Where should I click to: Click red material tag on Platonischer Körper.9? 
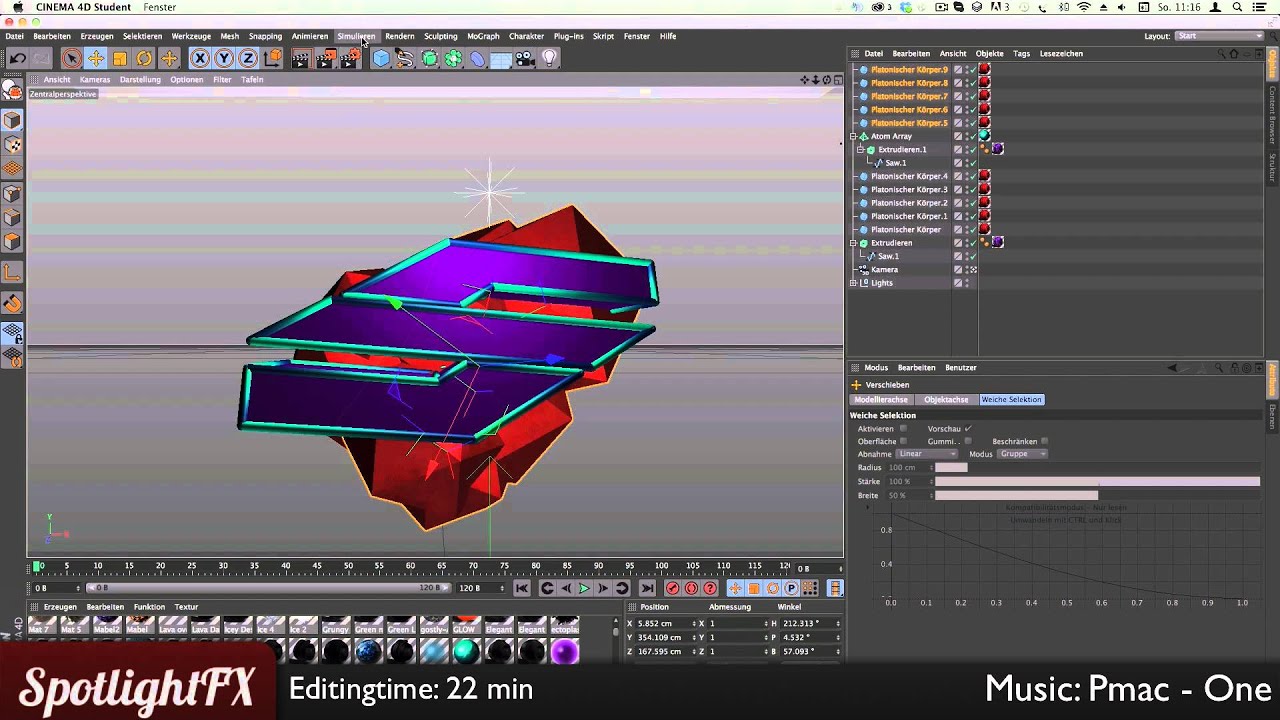pos(984,70)
